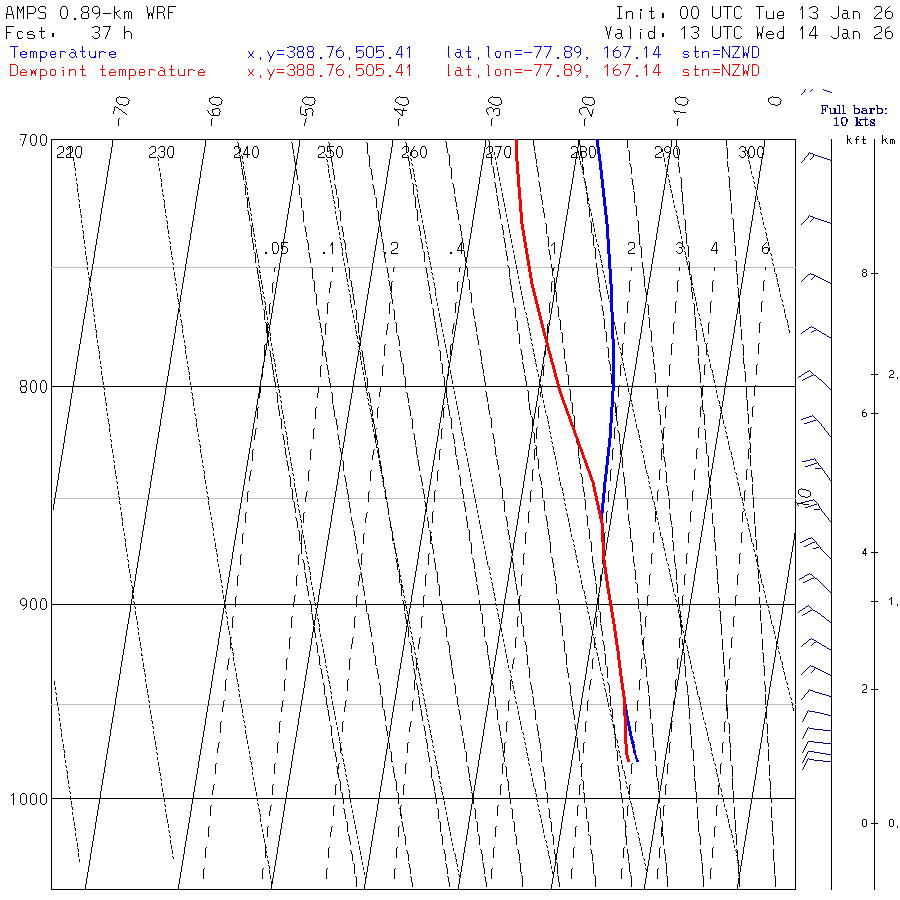The height and width of the screenshot is (900, 900).
Task: Click the blue 'stn=NZWD' station text
Action: pyautogui.click(x=720, y=53)
